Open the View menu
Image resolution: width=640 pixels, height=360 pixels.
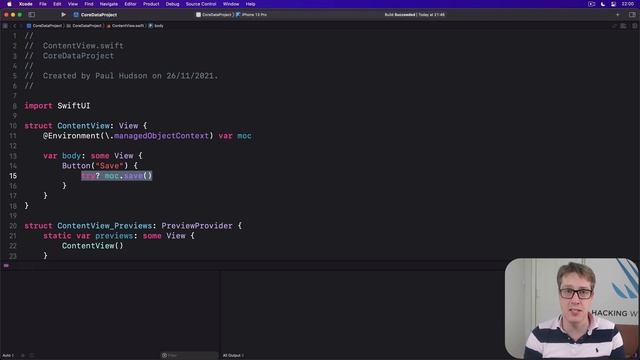73,4
